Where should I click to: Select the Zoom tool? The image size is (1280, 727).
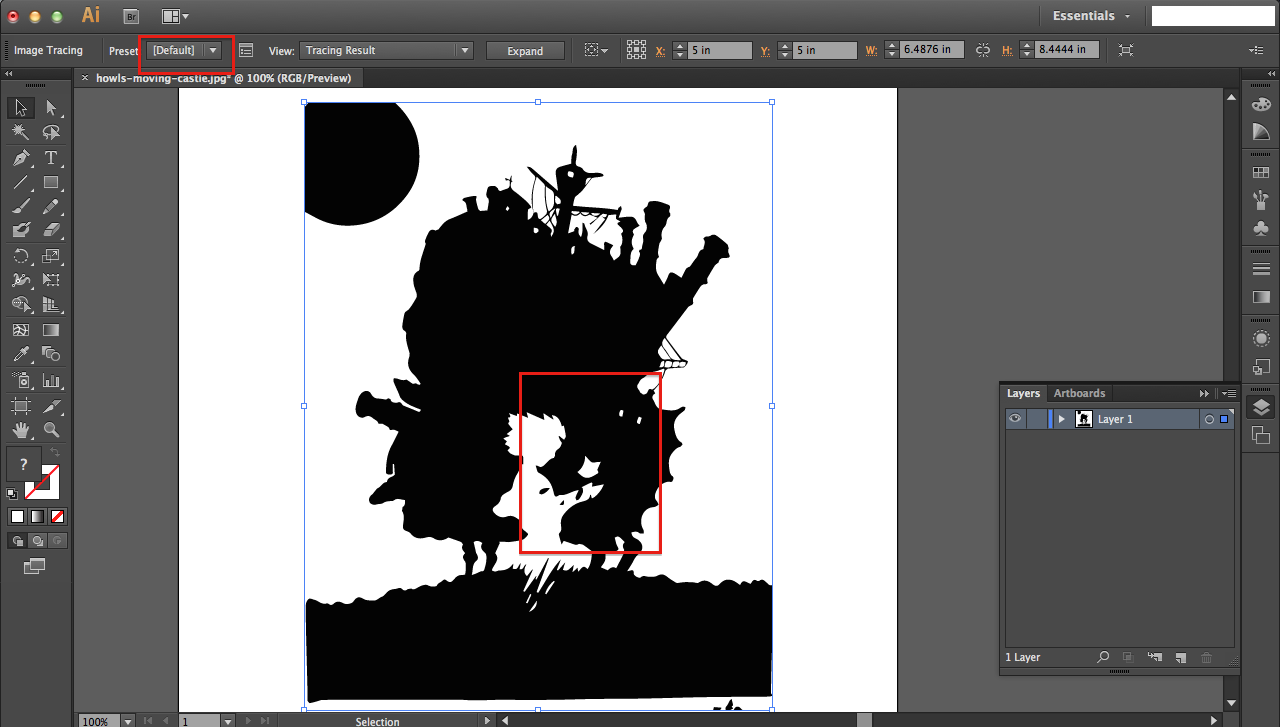click(x=51, y=430)
